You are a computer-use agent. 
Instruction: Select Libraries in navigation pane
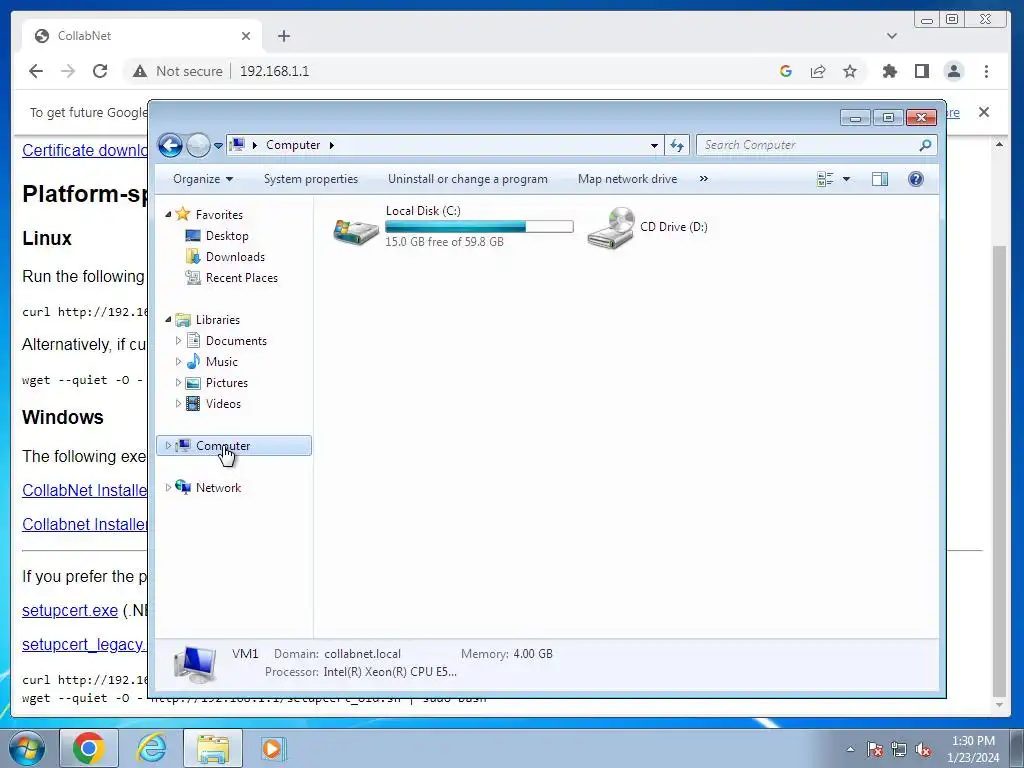(x=217, y=319)
